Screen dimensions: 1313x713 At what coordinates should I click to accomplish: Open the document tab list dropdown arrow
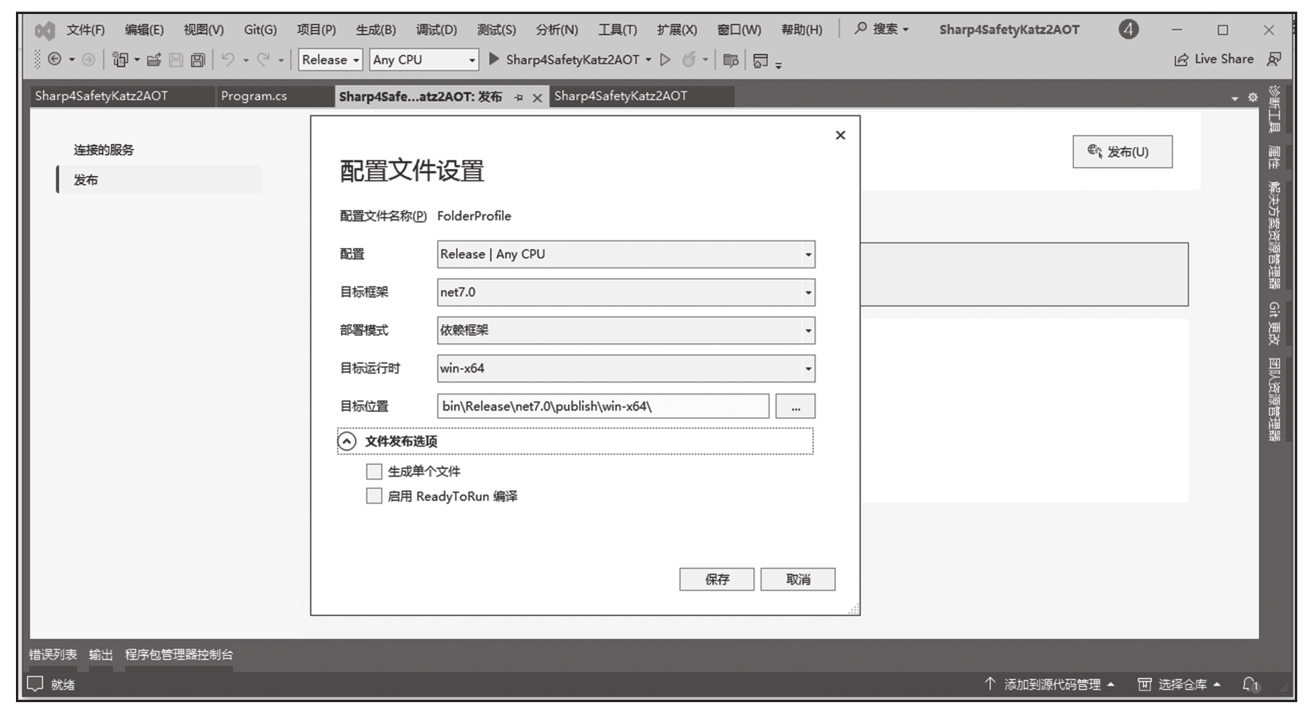(1234, 97)
